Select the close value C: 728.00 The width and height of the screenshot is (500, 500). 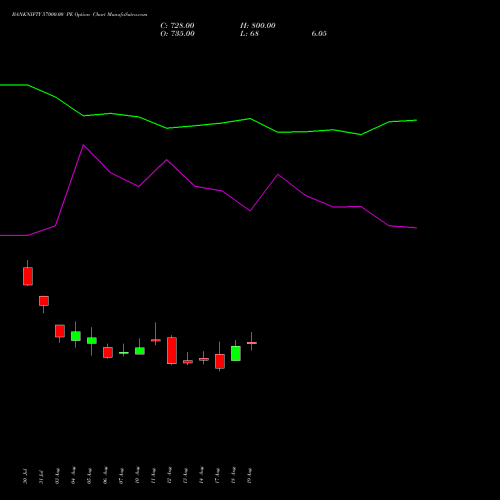pos(177,26)
